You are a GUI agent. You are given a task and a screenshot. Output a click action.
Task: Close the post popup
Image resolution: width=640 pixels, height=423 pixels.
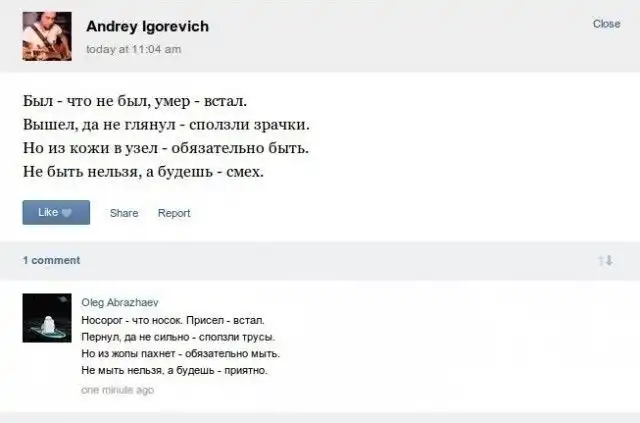click(x=606, y=24)
